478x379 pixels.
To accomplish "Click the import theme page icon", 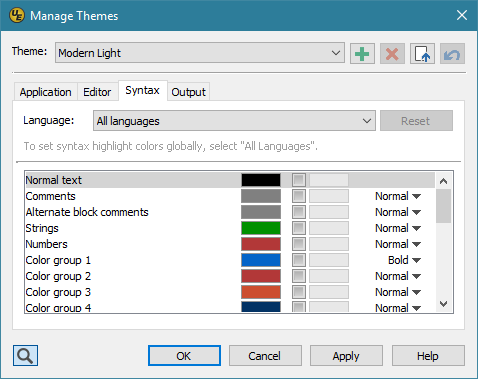I will [422, 53].
